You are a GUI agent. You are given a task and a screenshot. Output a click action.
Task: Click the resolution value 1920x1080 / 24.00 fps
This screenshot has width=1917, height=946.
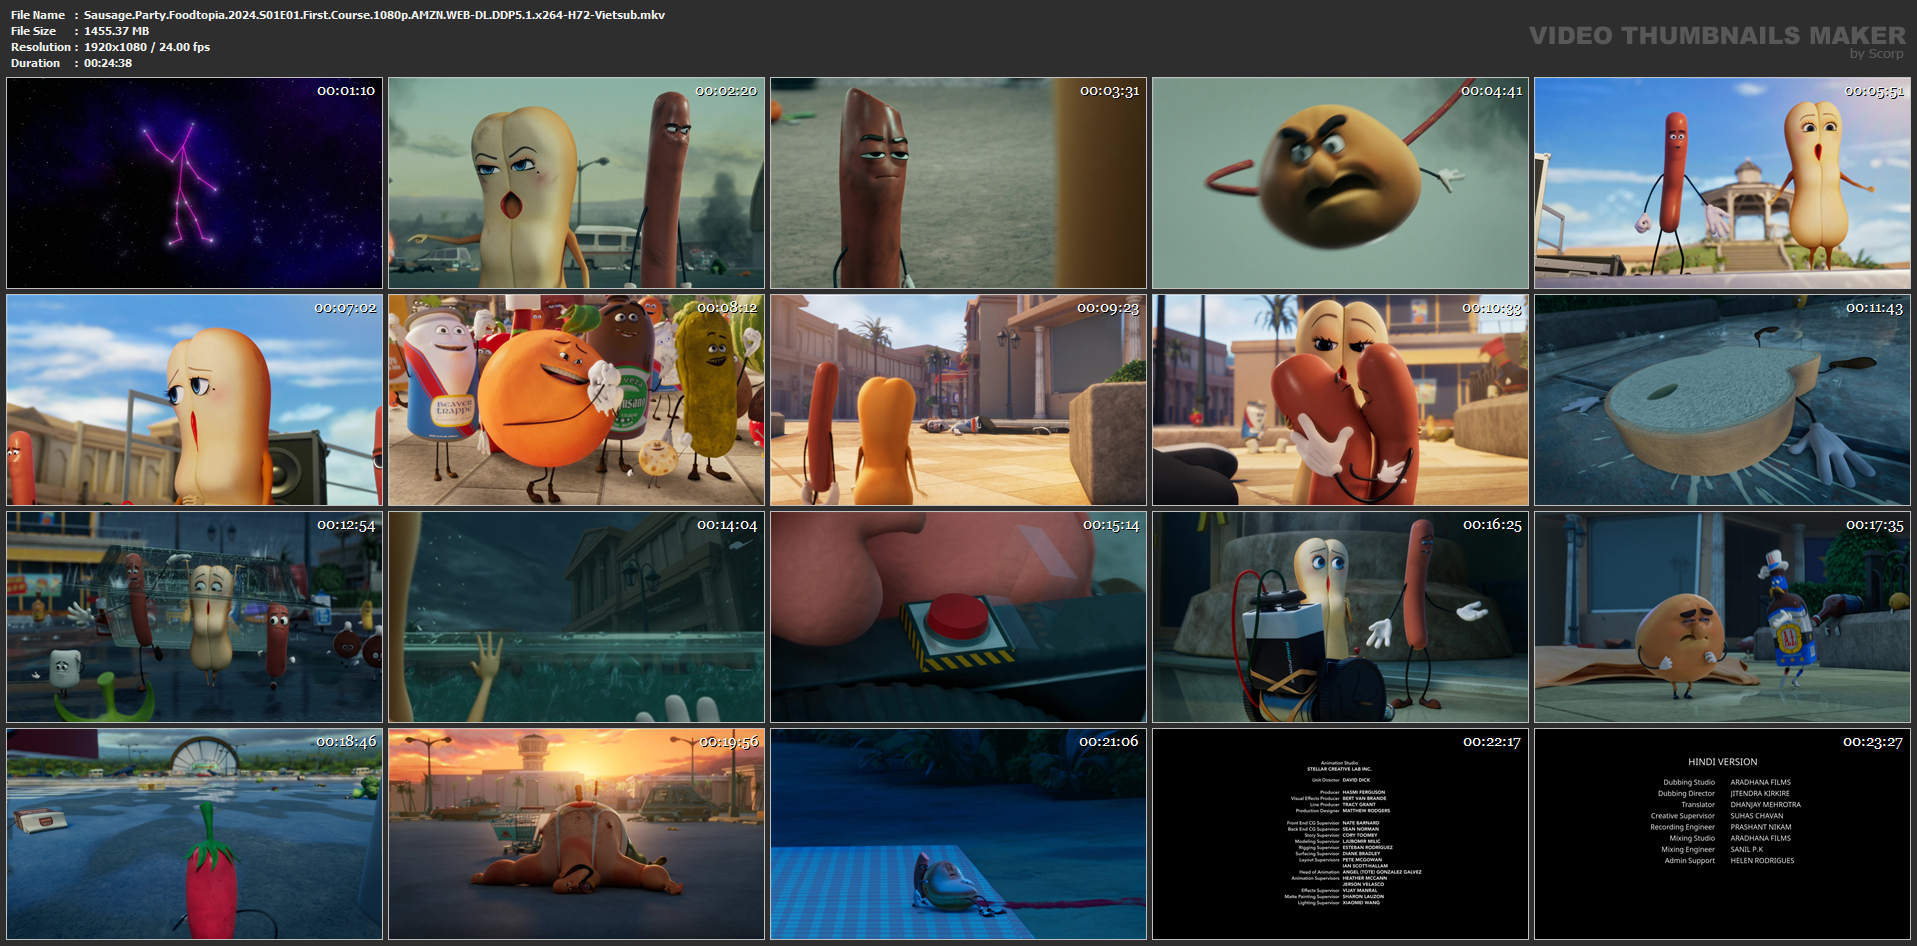coord(147,47)
